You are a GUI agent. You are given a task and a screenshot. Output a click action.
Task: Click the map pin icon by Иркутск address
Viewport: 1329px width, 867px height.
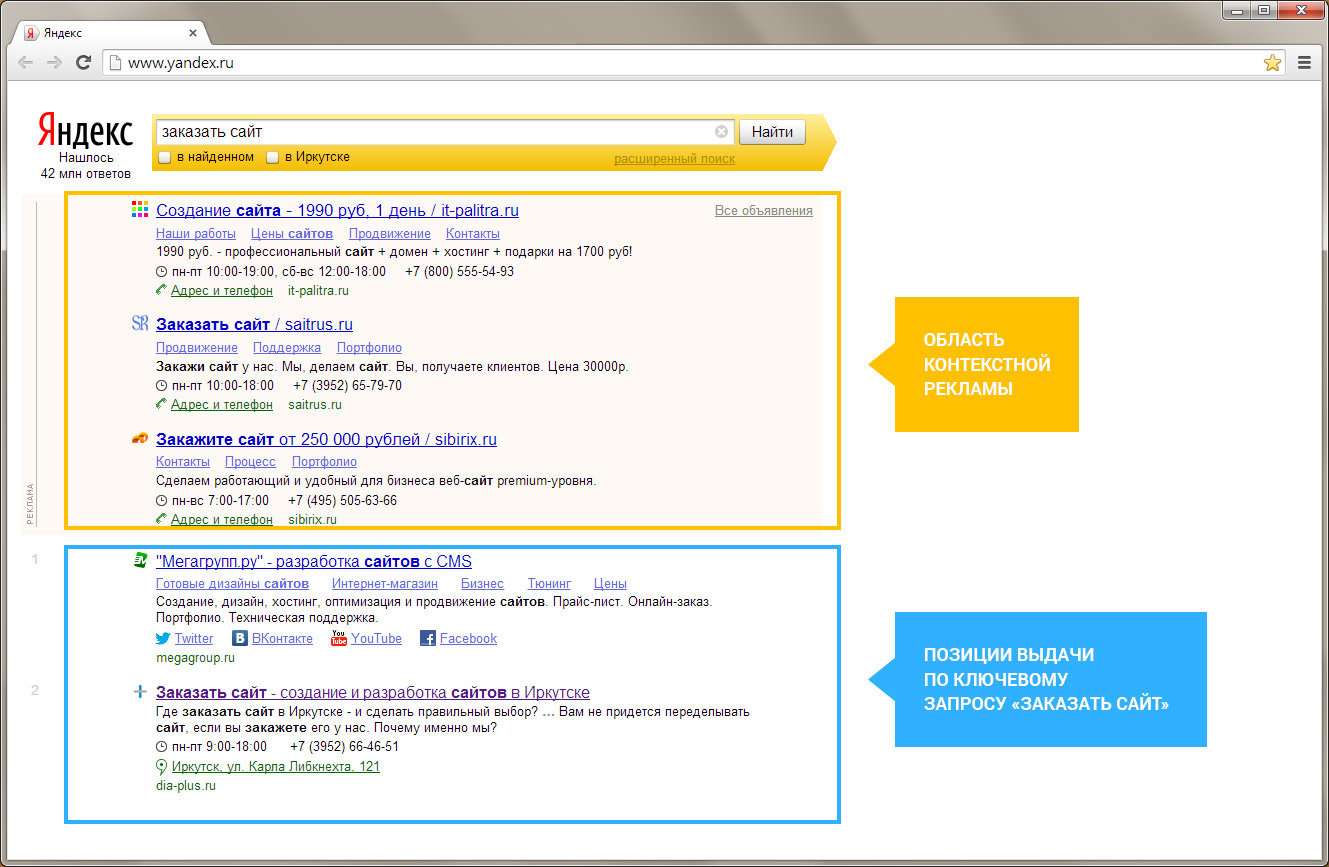[162, 767]
